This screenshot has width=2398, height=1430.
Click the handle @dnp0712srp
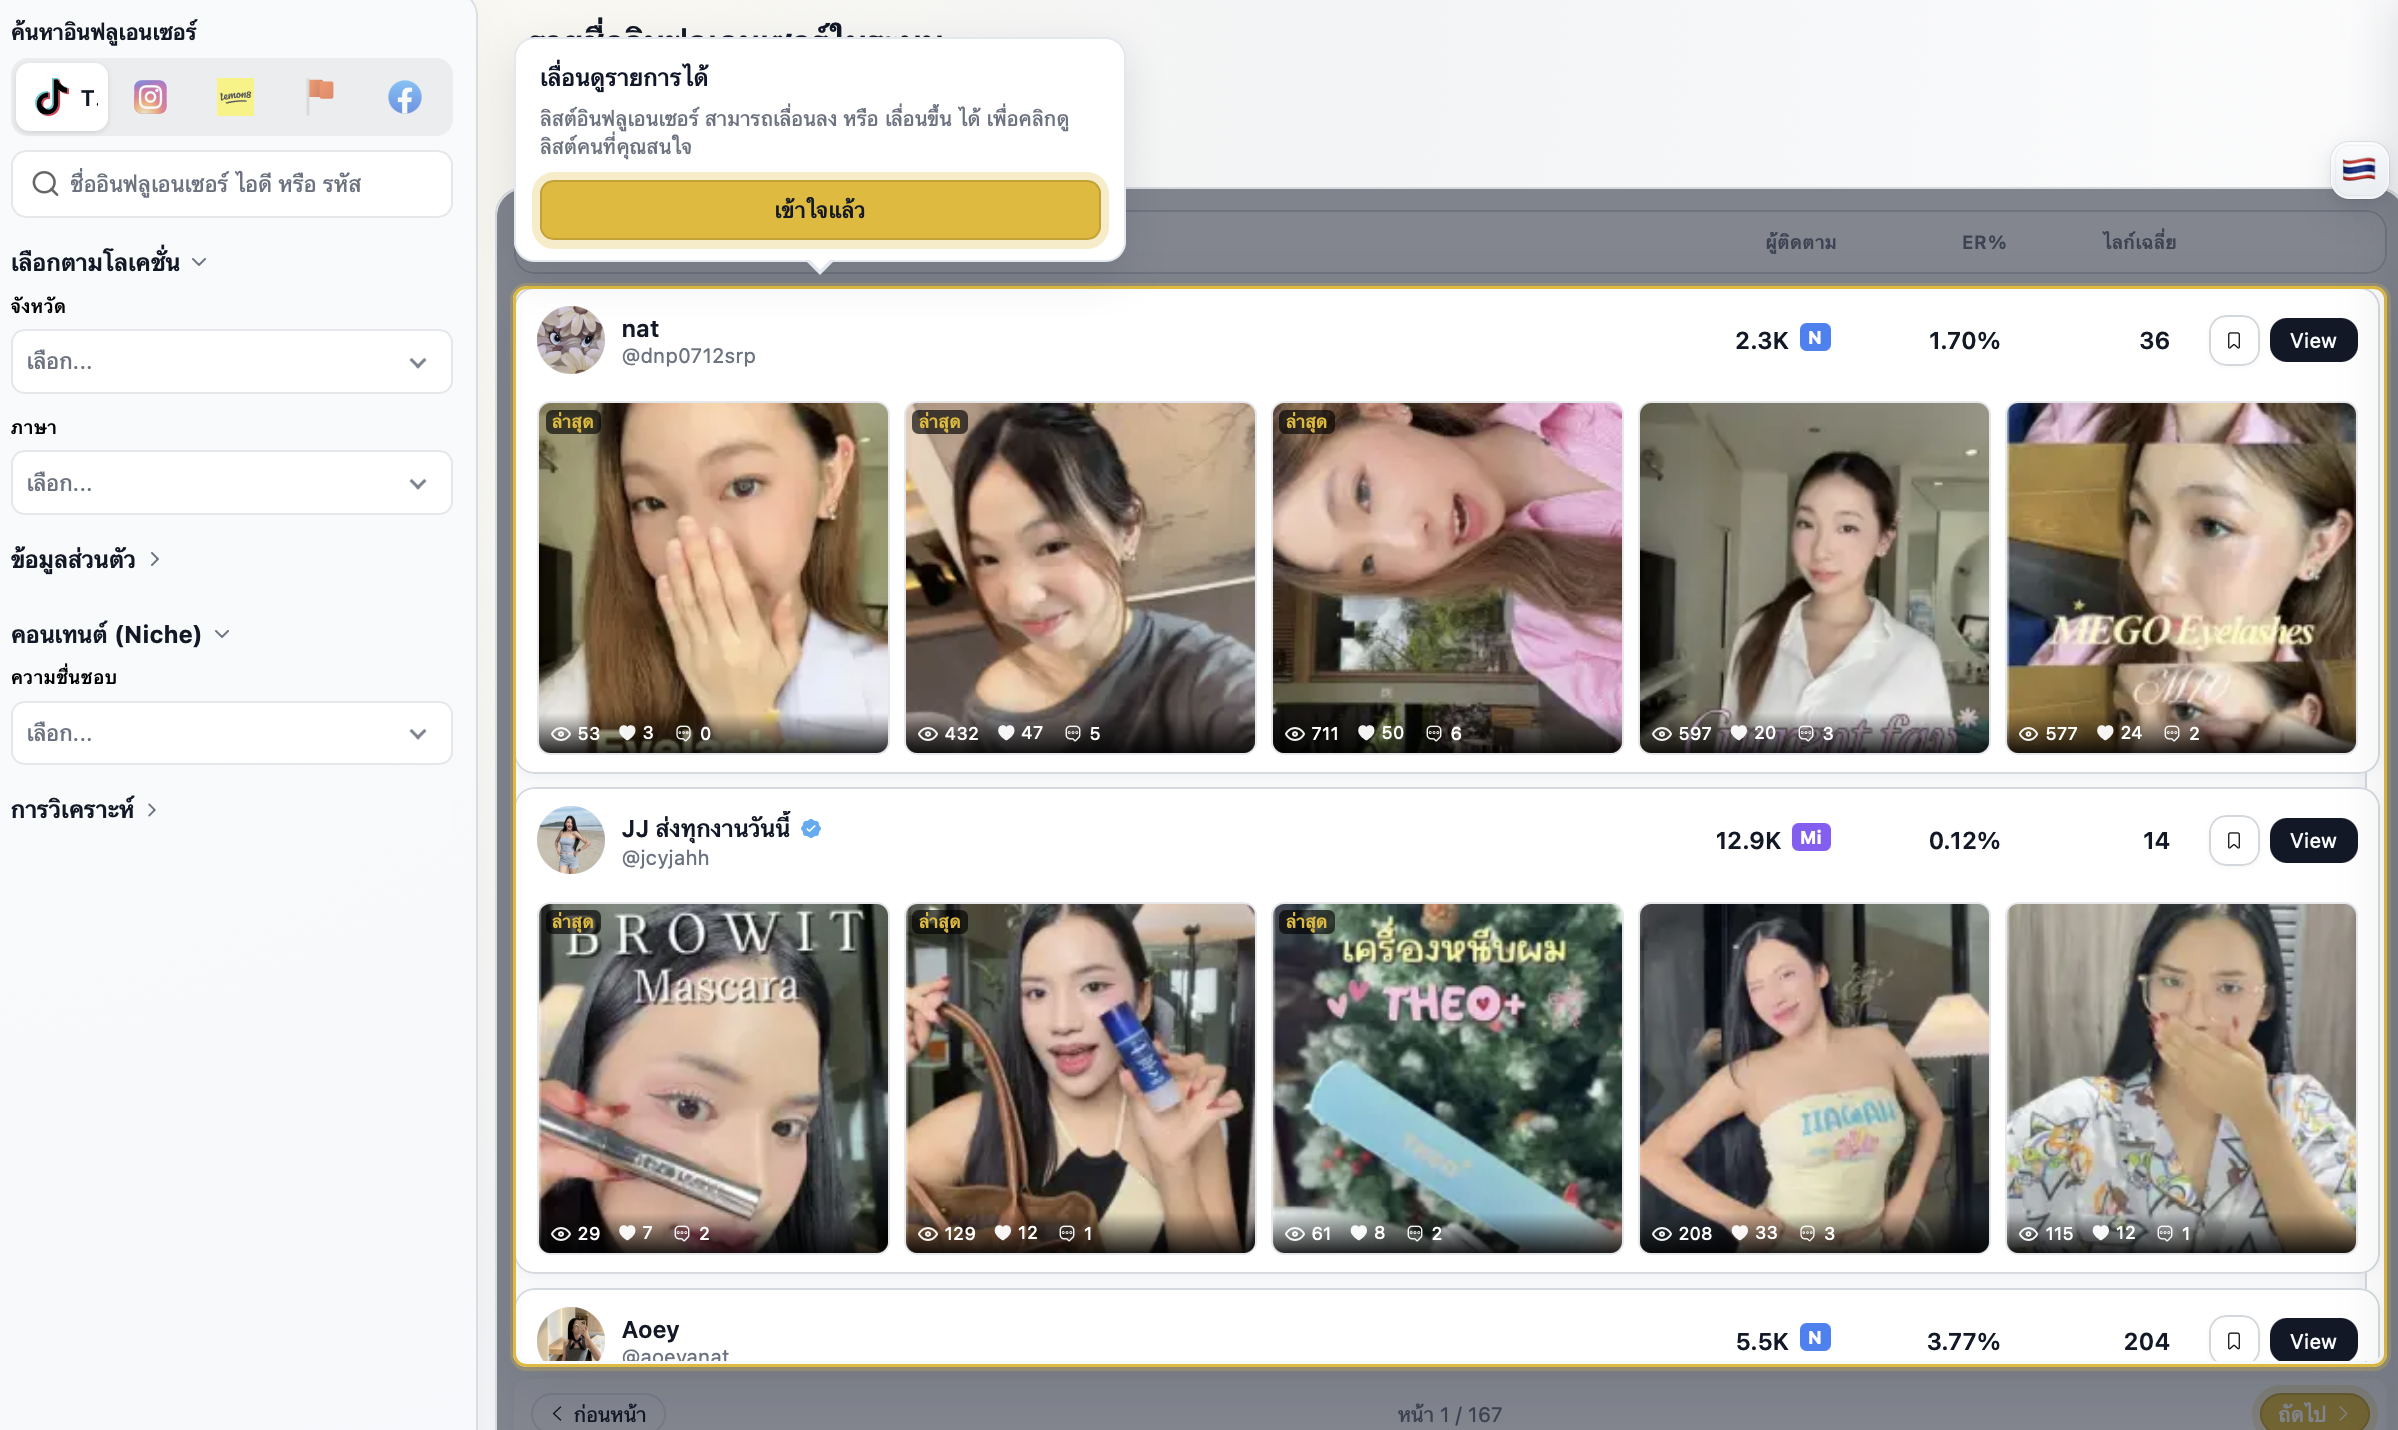[688, 356]
